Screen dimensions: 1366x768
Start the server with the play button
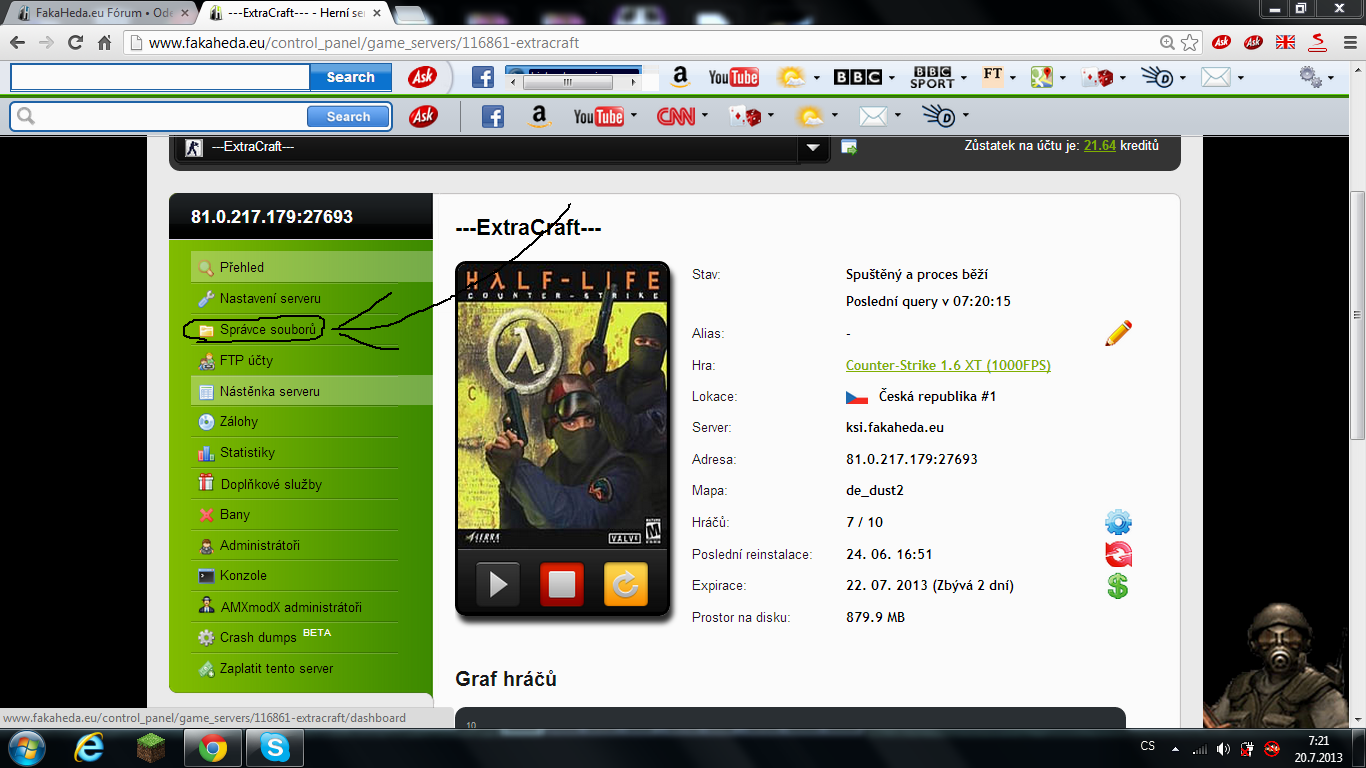point(498,585)
